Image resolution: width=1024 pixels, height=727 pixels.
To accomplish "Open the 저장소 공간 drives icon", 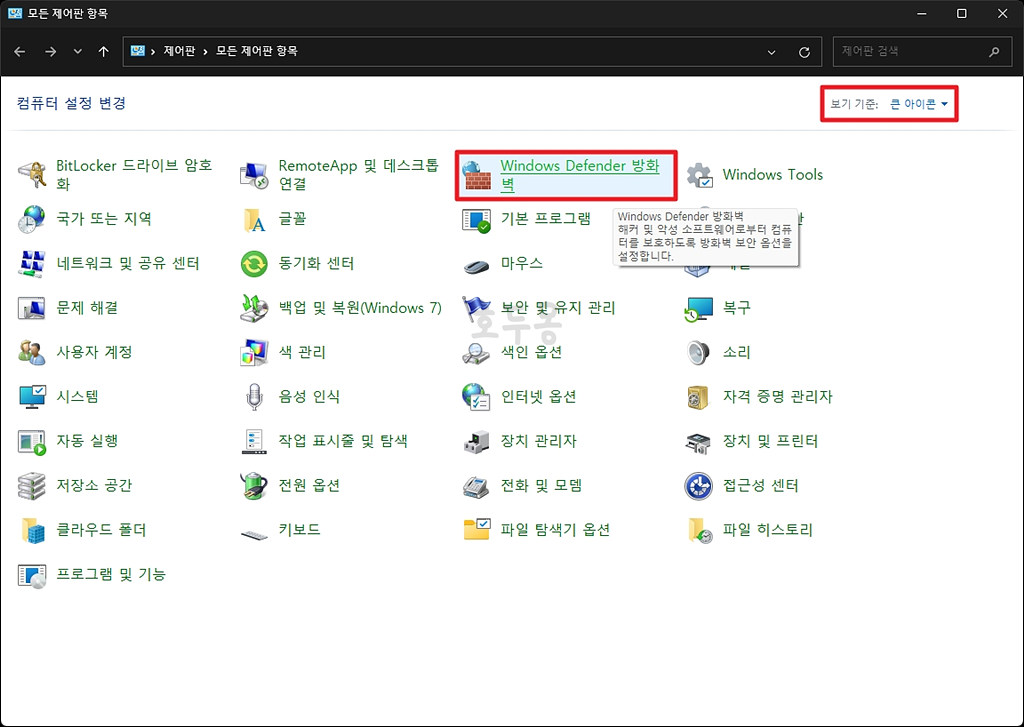I will [x=31, y=485].
